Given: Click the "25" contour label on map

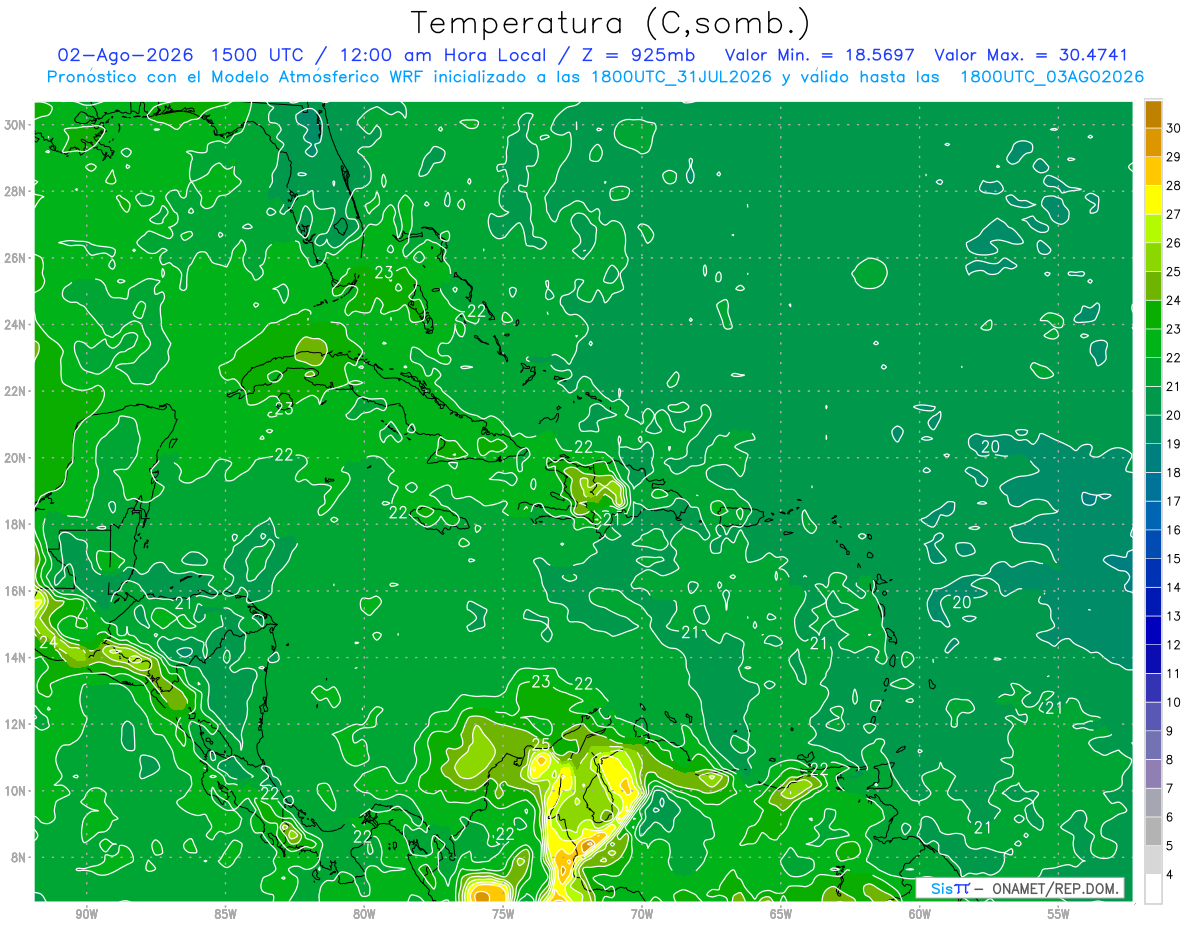Looking at the screenshot, I should 541,745.
